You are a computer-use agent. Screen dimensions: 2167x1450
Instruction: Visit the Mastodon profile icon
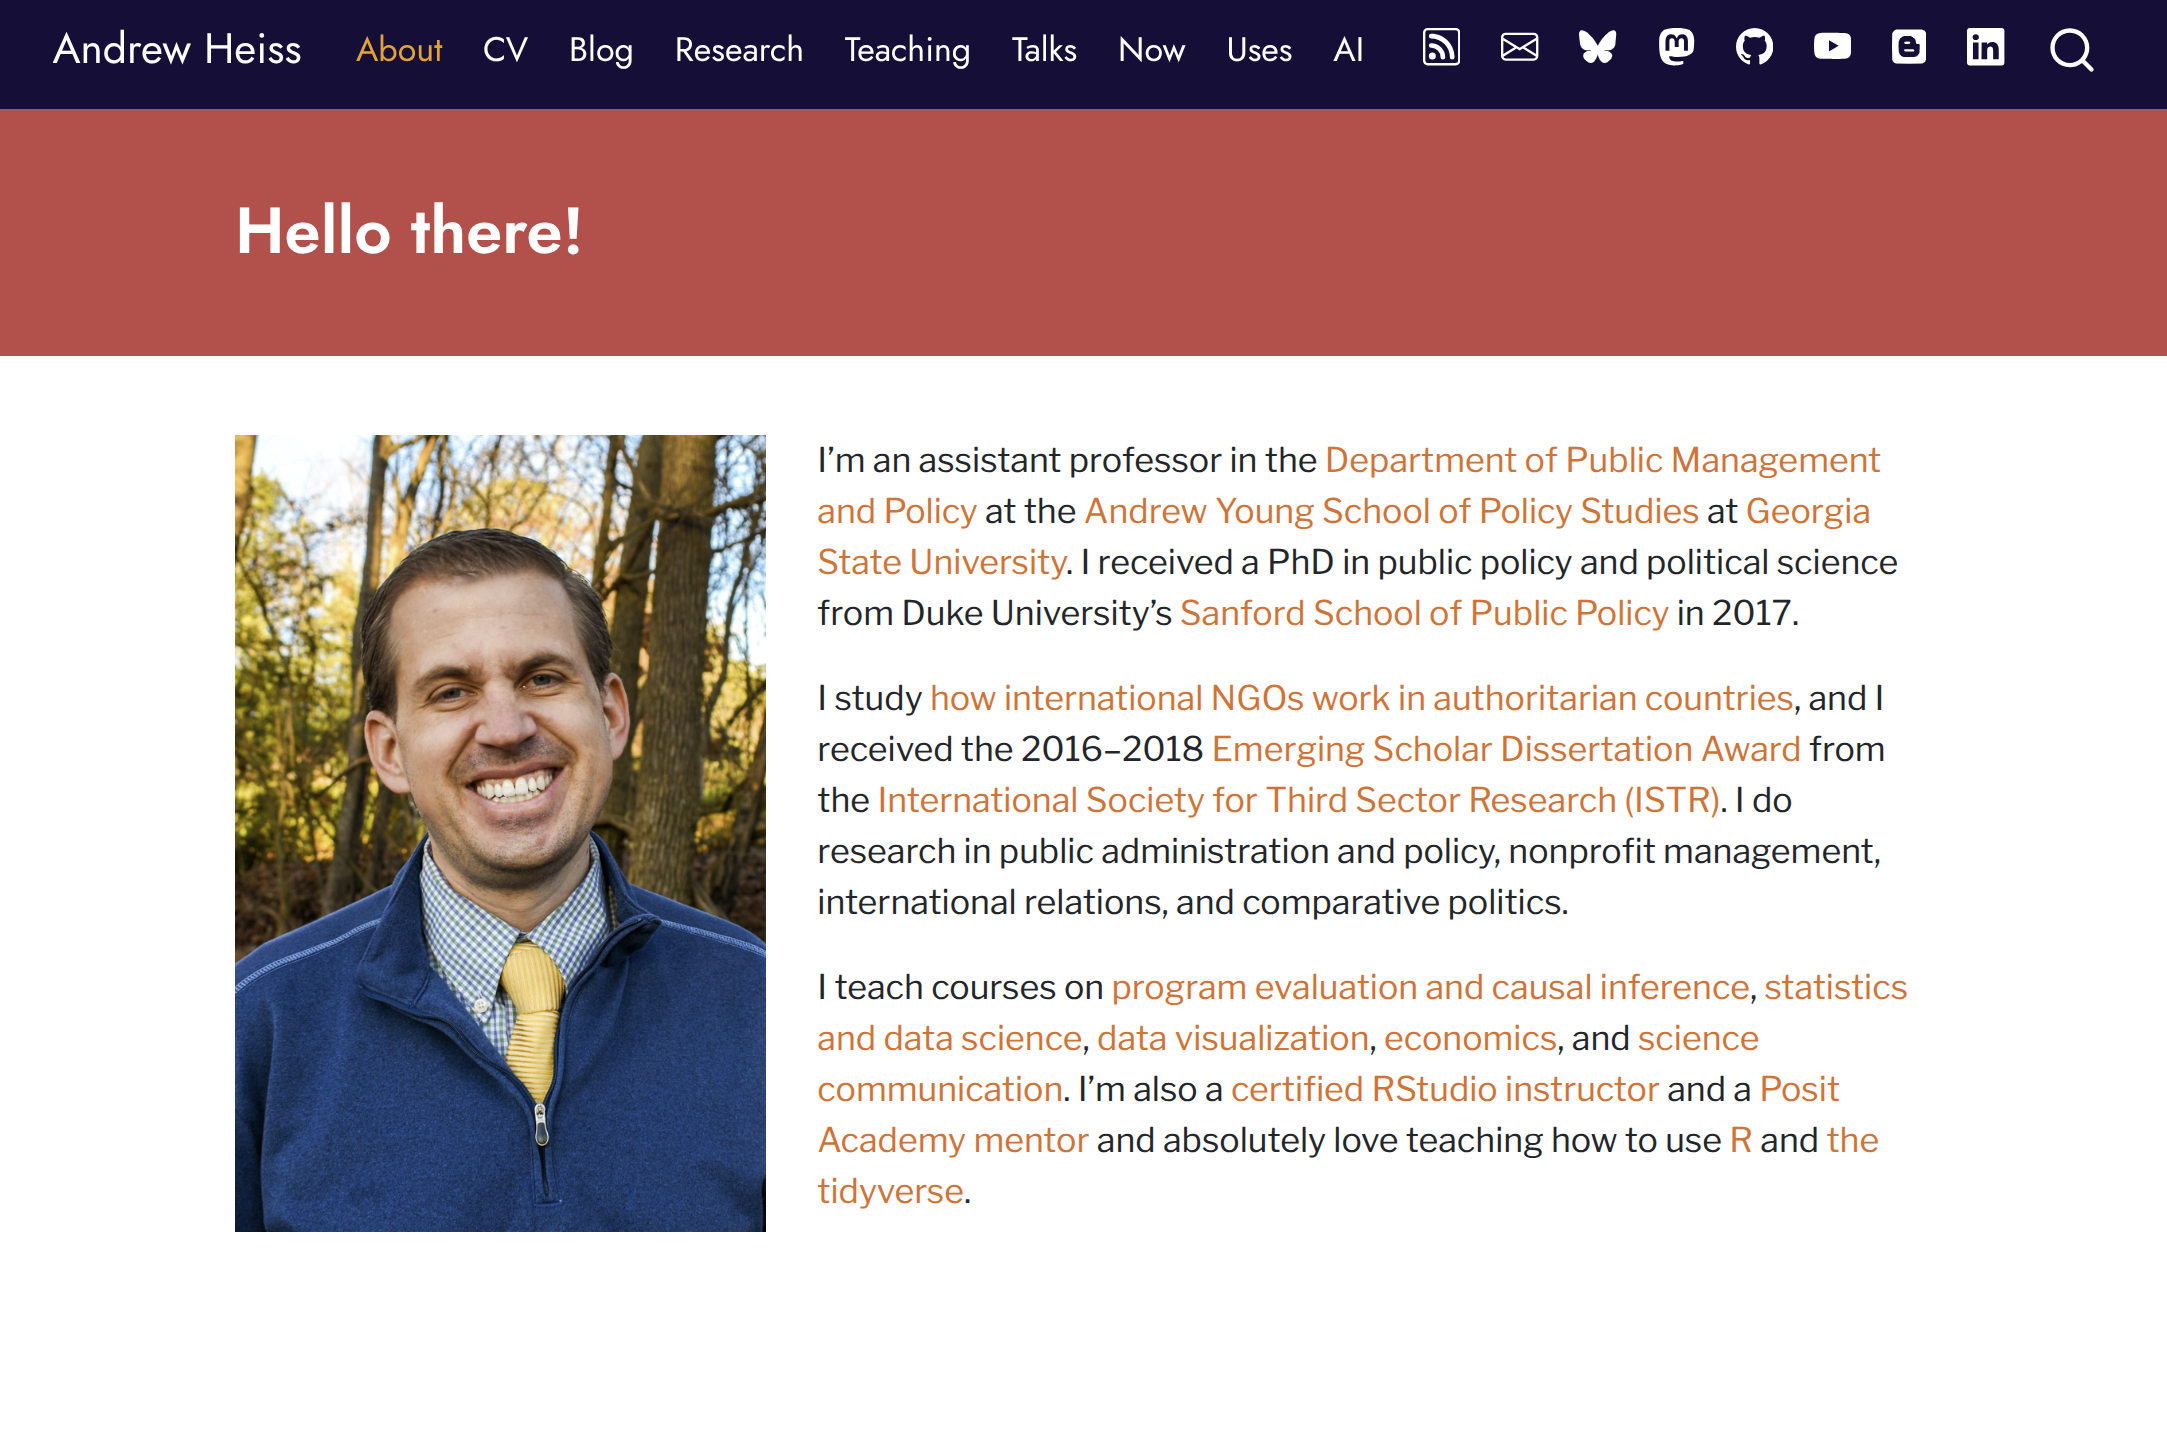[x=1676, y=48]
